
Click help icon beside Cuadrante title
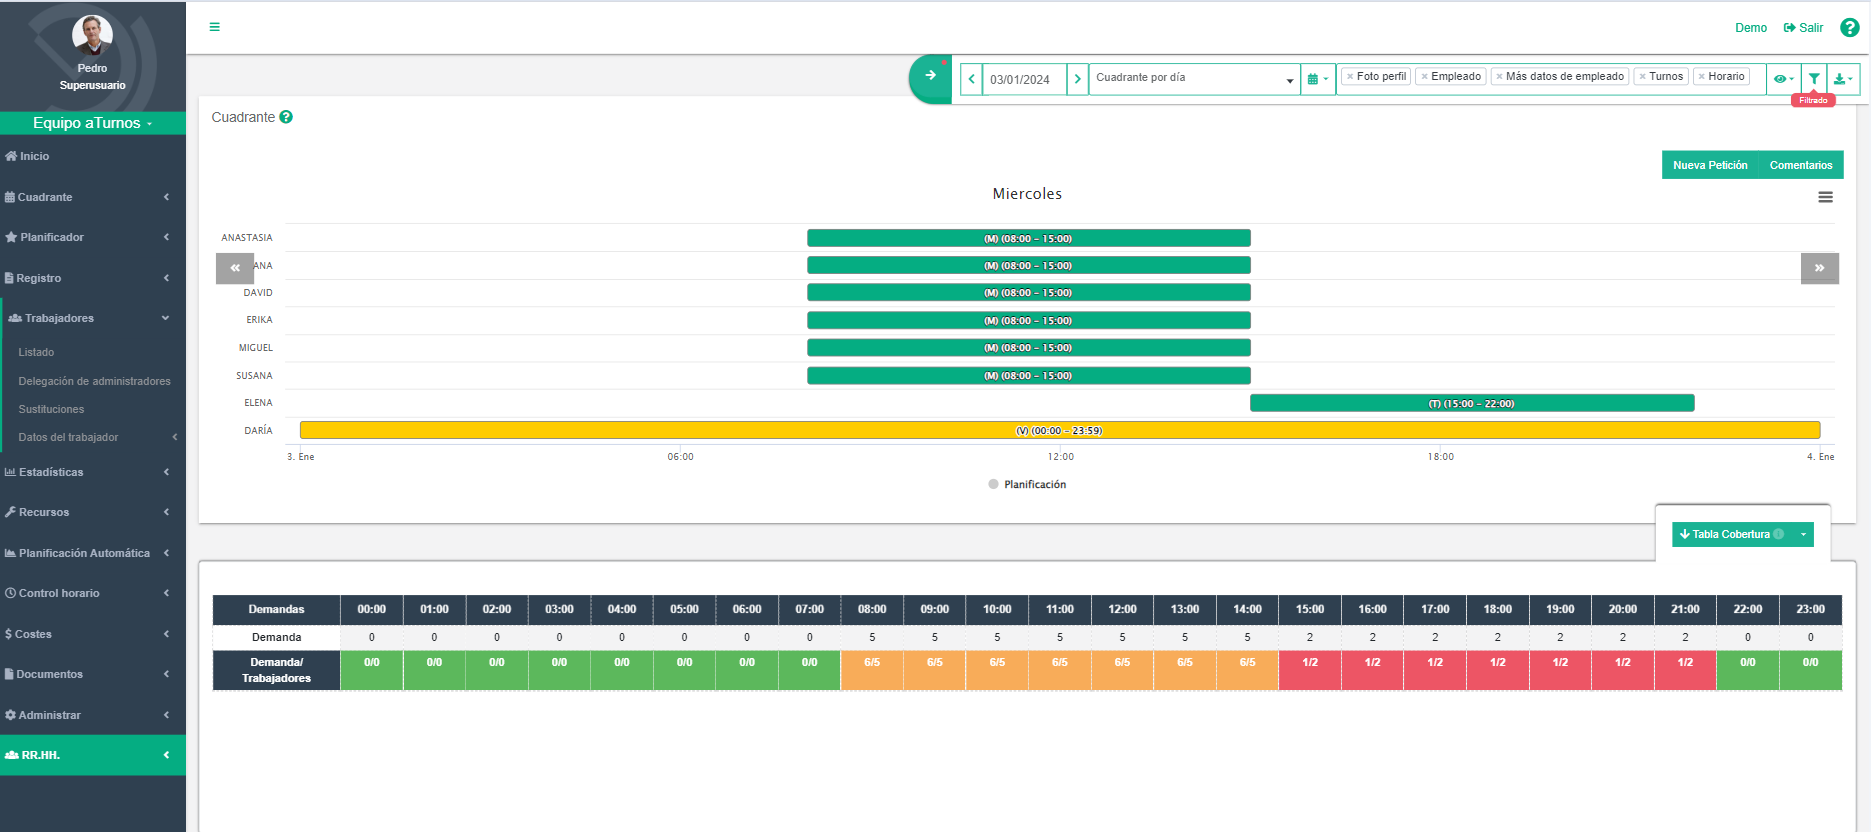click(286, 117)
